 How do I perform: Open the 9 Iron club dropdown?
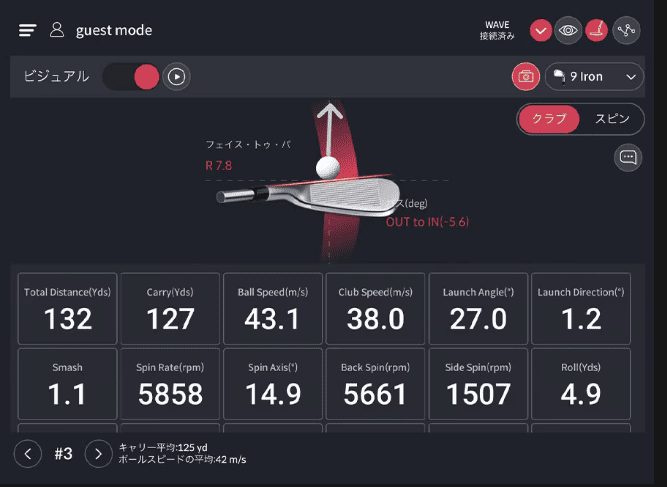pyautogui.click(x=594, y=76)
